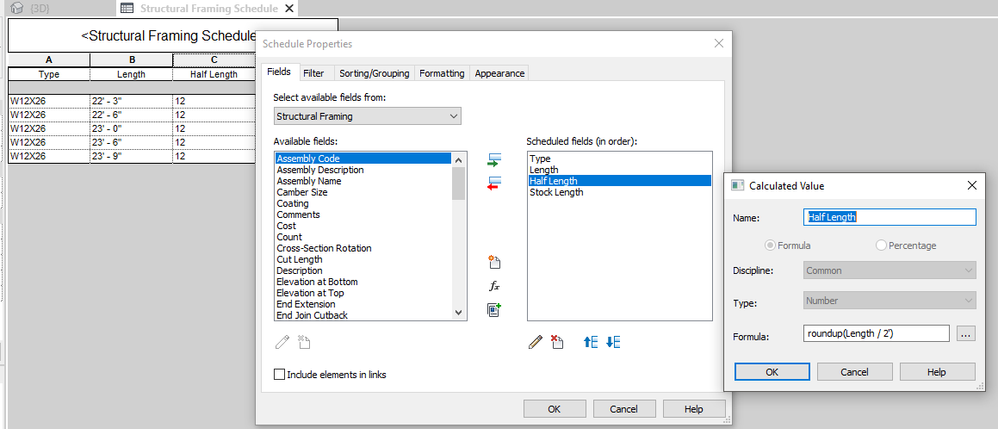Screen dimensions: 998x429
Task: Click disabled delete icon under Available fields
Action: (304, 342)
